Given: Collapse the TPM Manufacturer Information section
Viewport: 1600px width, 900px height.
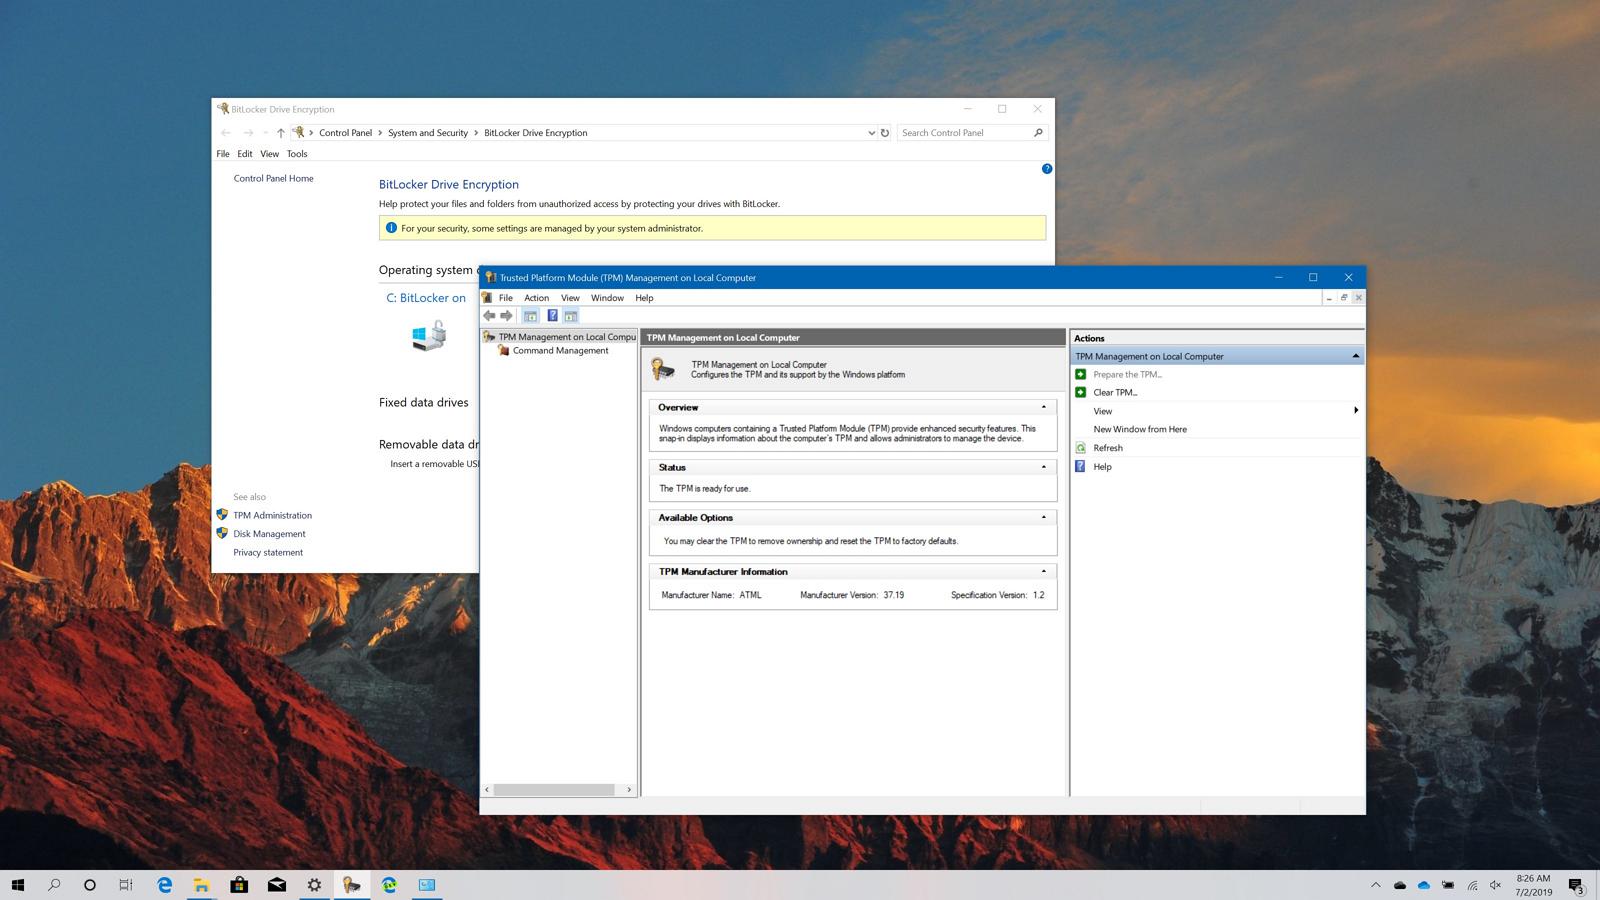Looking at the screenshot, I should pyautogui.click(x=1044, y=572).
